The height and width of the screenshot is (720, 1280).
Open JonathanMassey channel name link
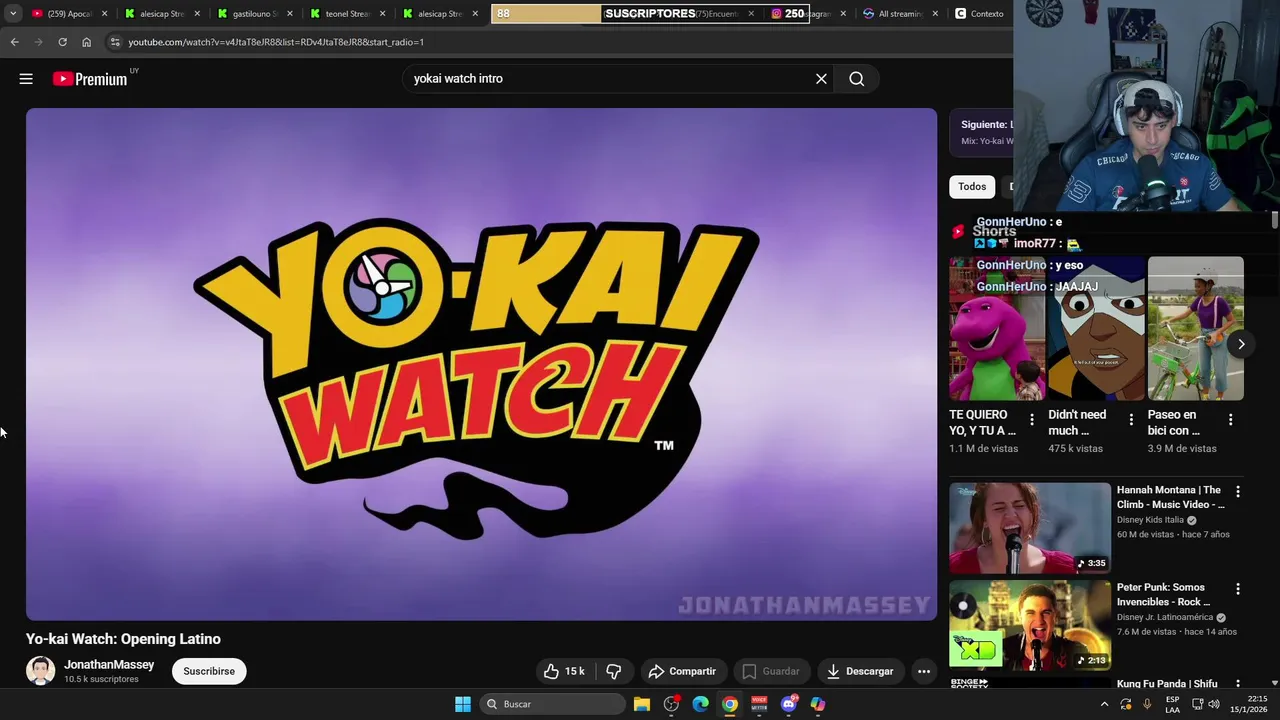[109, 665]
